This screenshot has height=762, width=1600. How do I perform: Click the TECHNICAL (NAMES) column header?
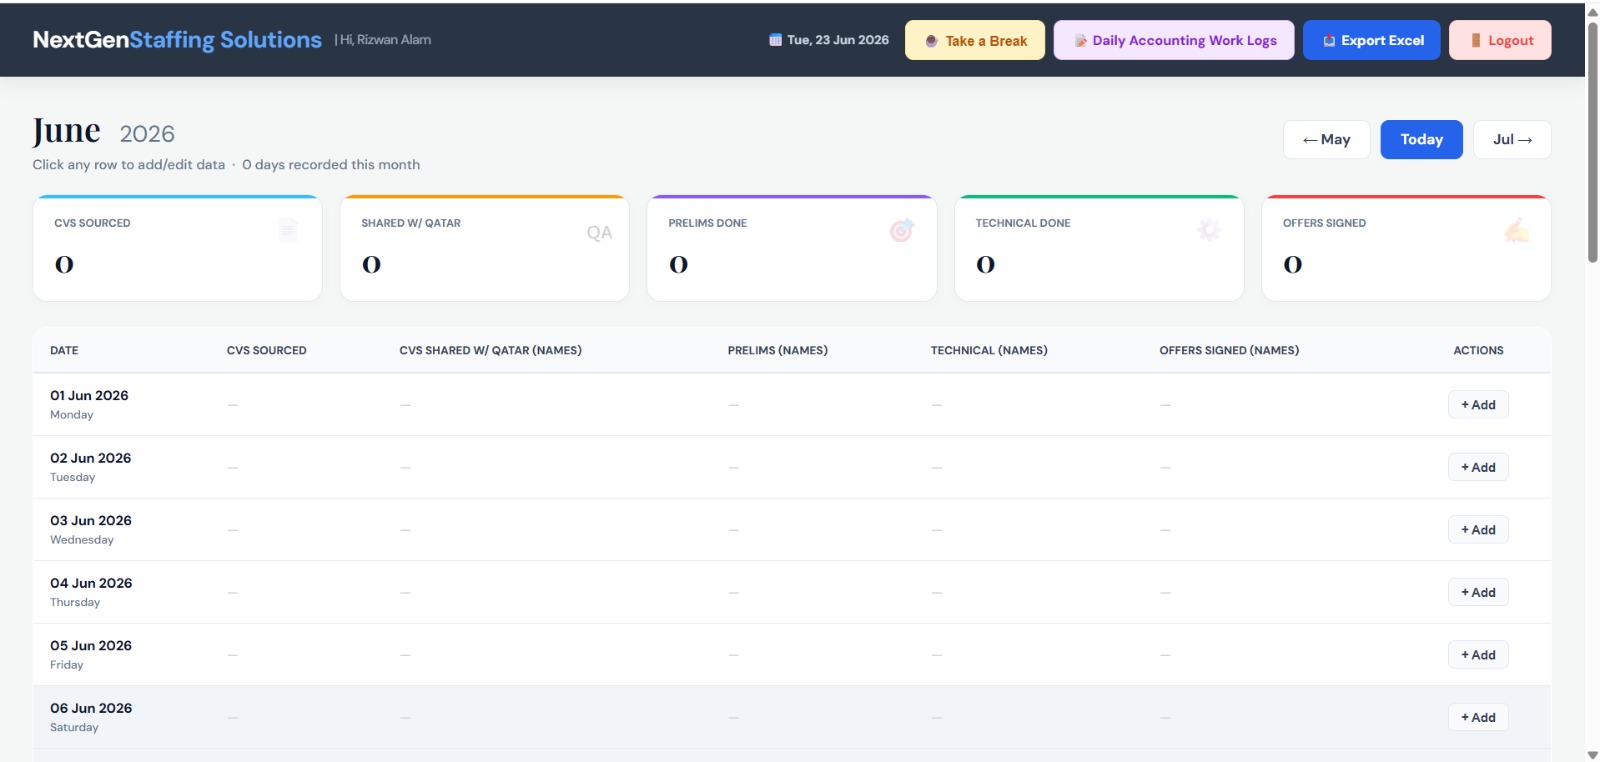(x=989, y=351)
